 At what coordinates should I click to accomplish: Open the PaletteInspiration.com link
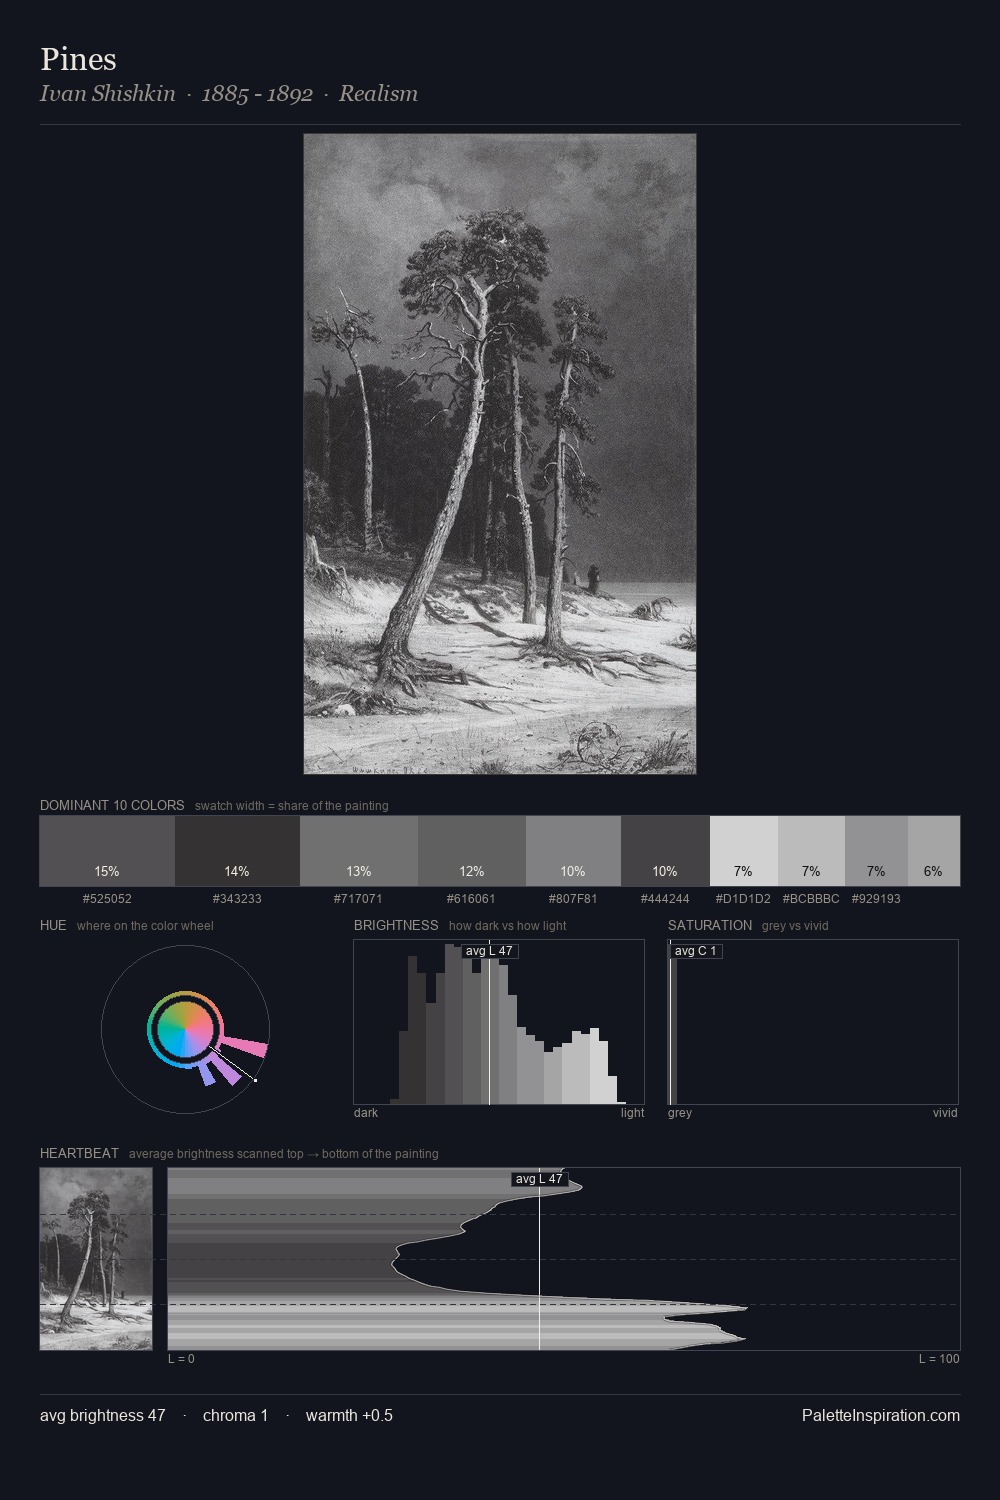(881, 1415)
